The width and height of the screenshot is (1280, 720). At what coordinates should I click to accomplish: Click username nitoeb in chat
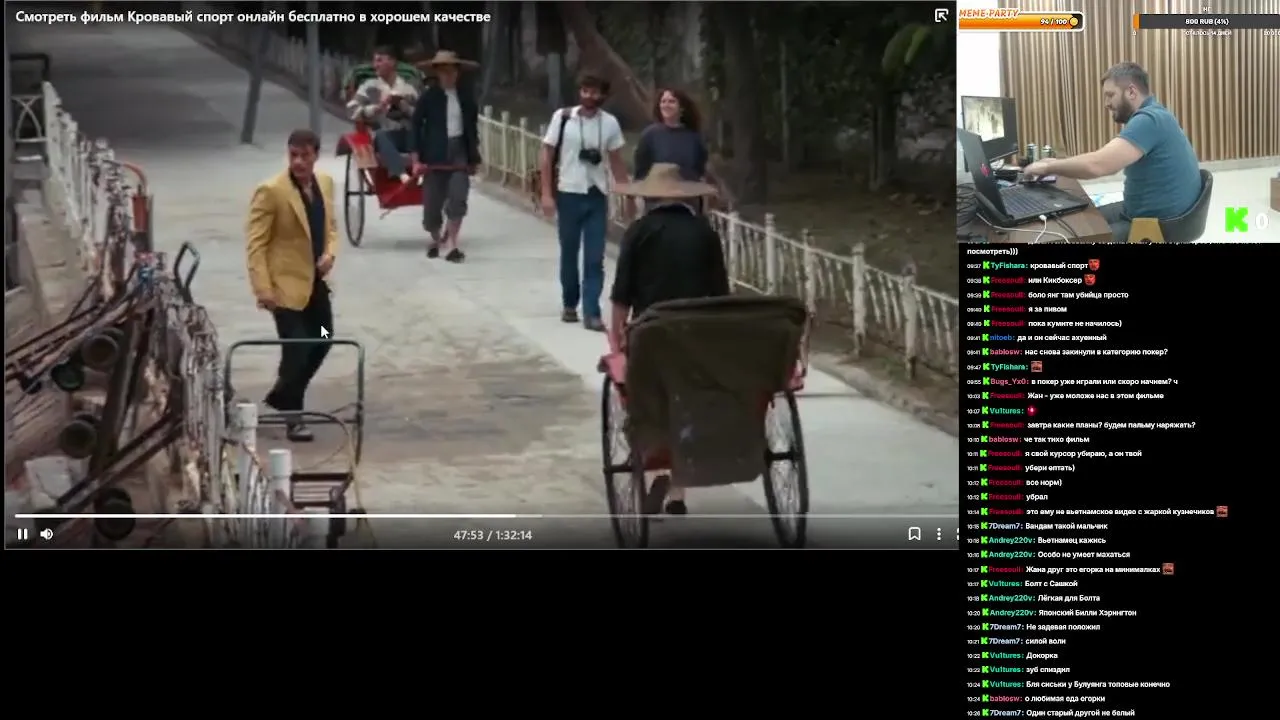click(x=1002, y=338)
